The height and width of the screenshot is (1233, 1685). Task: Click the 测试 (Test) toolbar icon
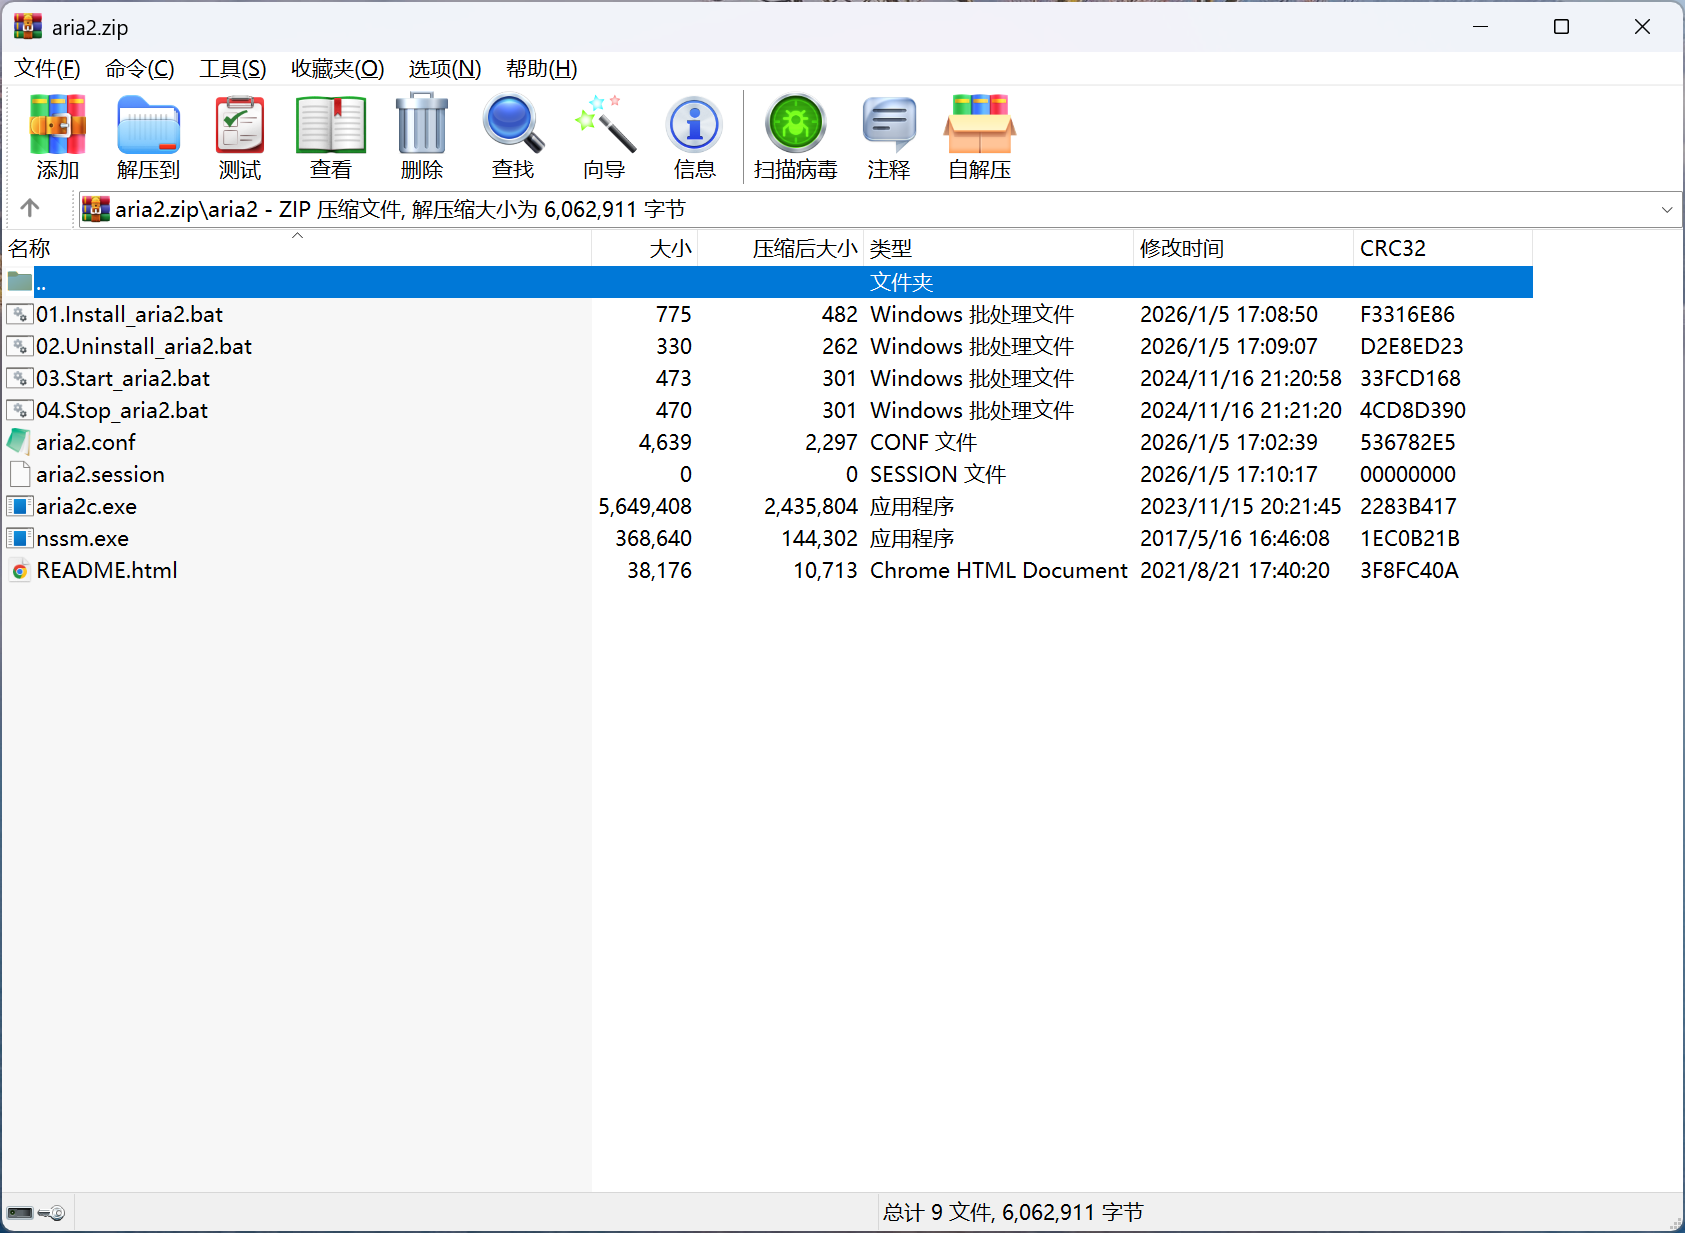(x=240, y=124)
